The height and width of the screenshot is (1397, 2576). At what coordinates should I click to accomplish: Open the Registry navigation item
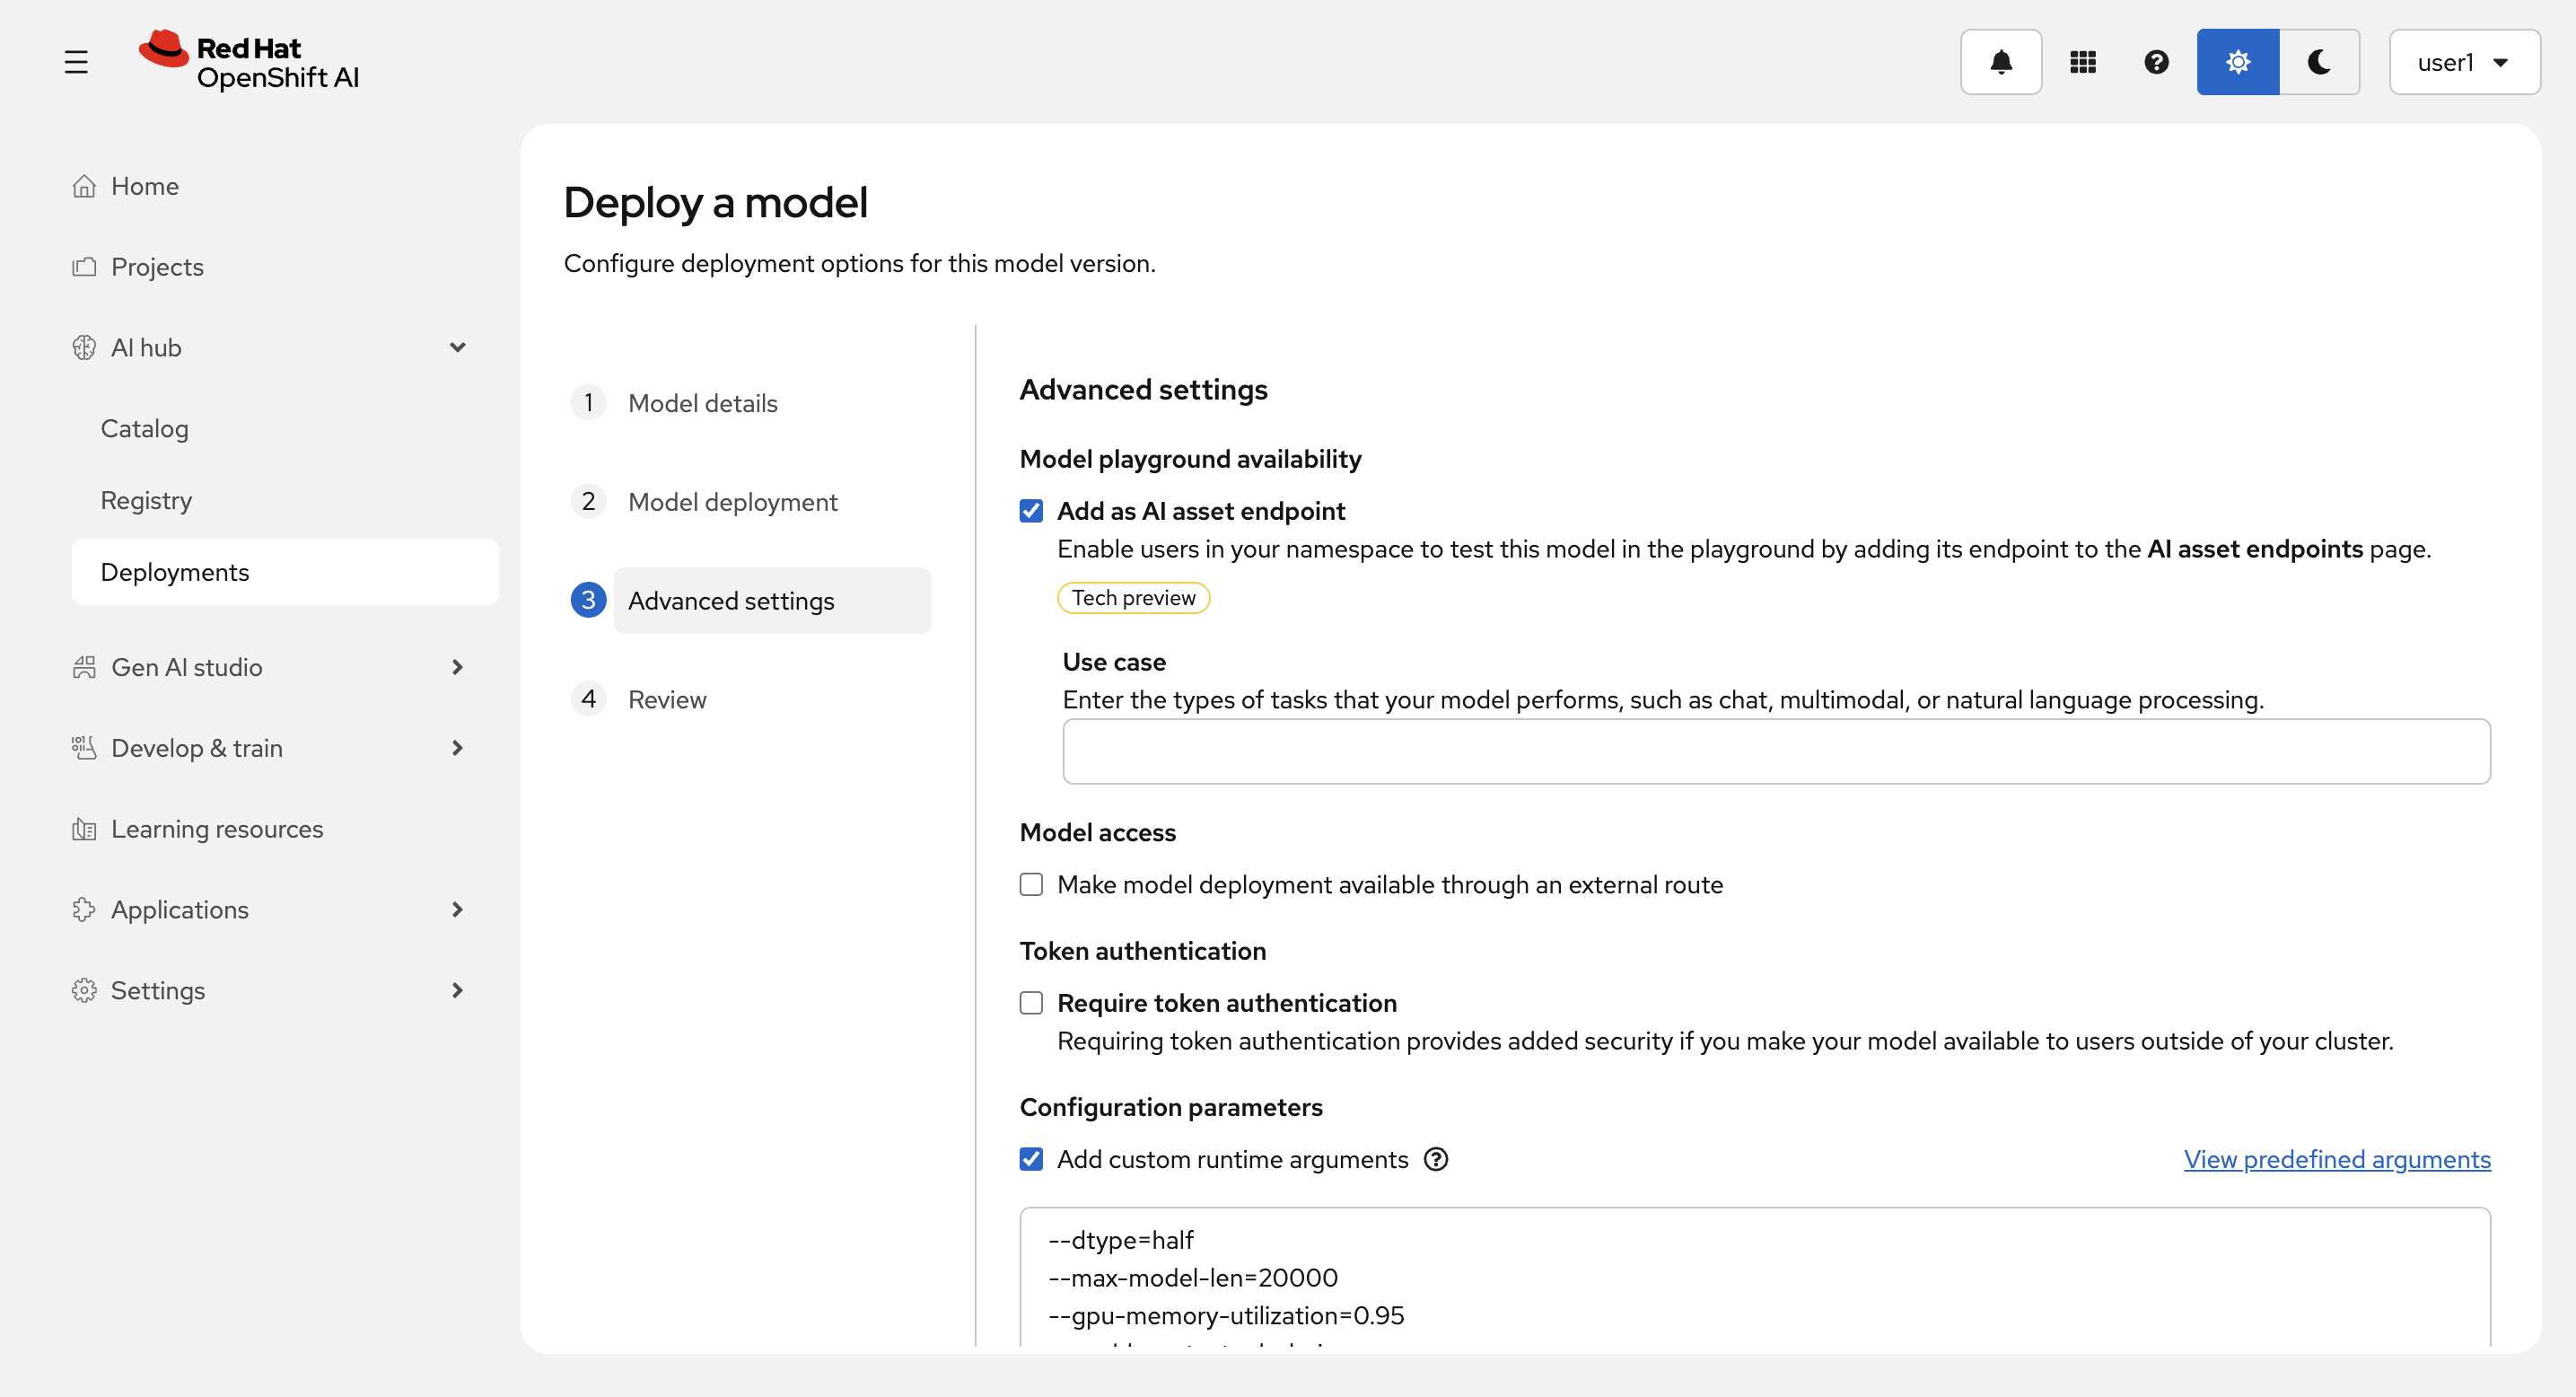146,500
